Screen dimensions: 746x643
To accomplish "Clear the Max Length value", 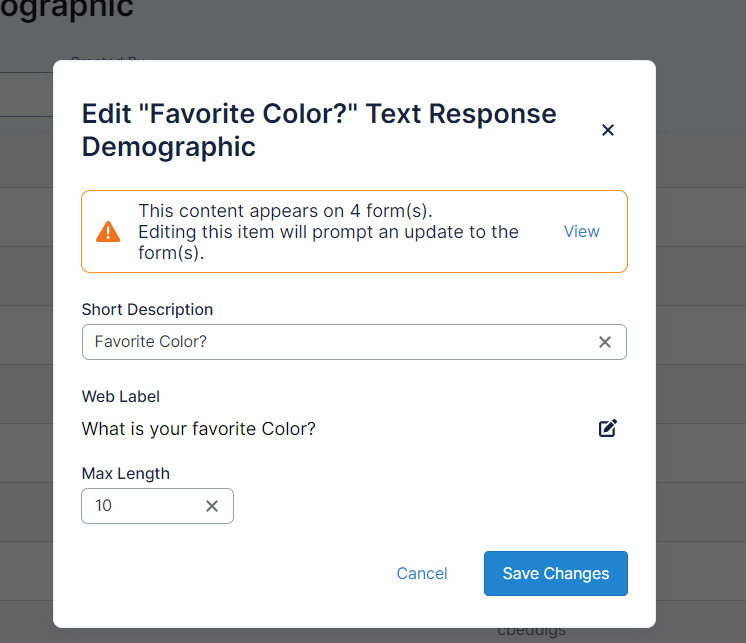I will [212, 506].
